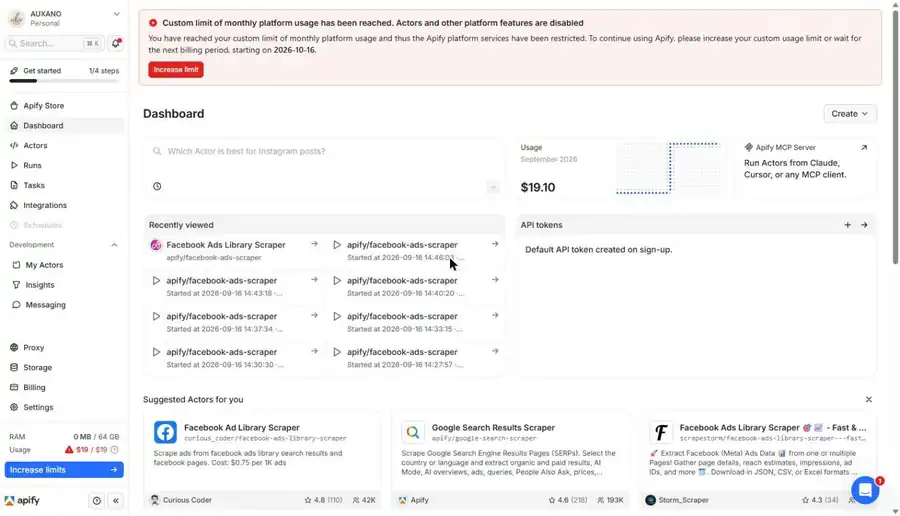
Task: Click the page vertical scrollbar
Action: click(x=895, y=138)
